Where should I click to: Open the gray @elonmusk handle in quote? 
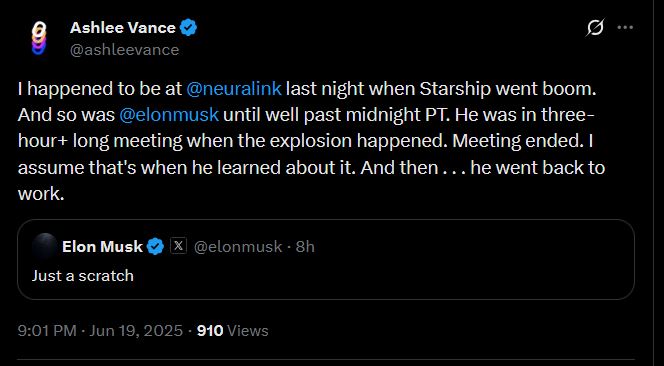pyautogui.click(x=238, y=247)
